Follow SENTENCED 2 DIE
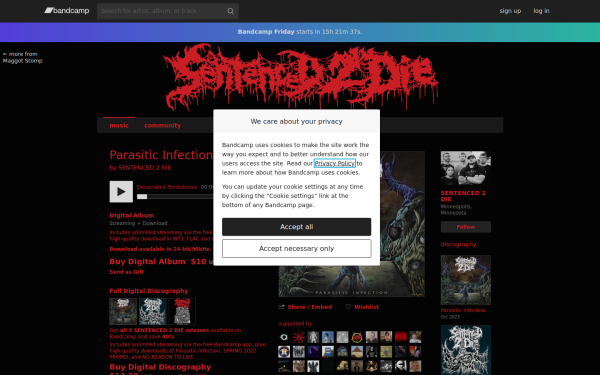The height and width of the screenshot is (375, 600). pos(466,227)
